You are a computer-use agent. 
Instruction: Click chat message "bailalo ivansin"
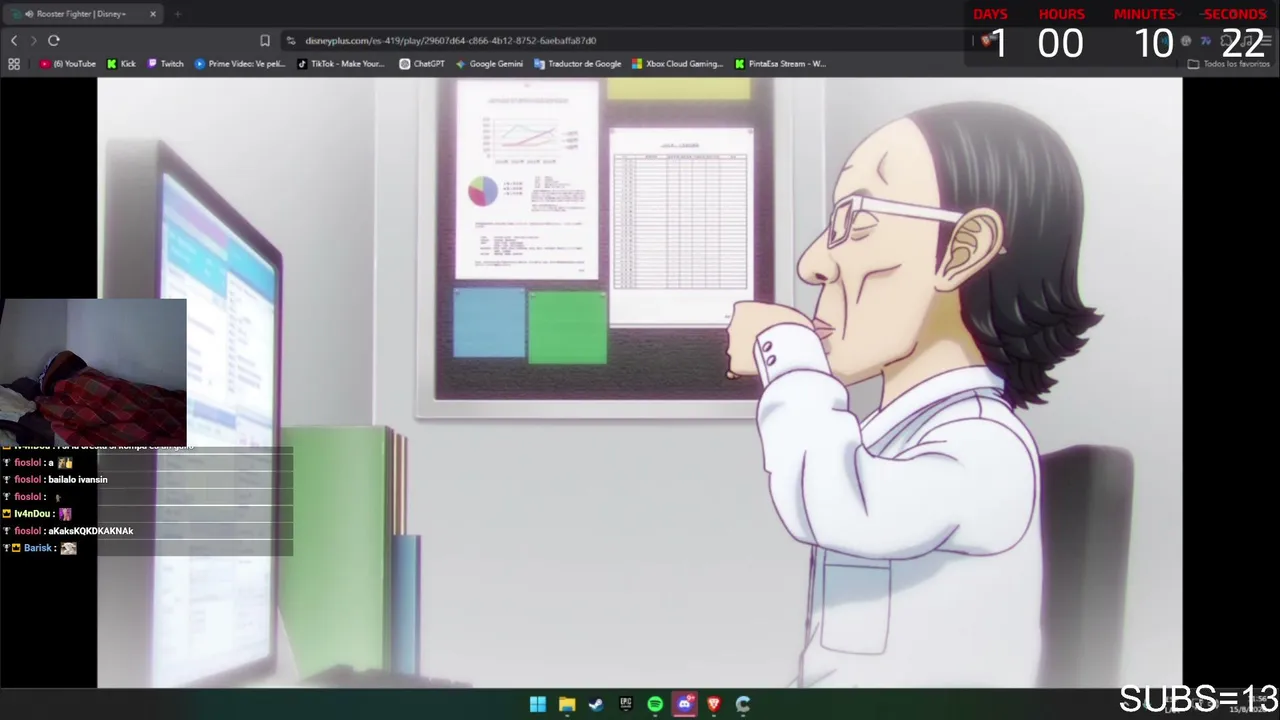78,480
